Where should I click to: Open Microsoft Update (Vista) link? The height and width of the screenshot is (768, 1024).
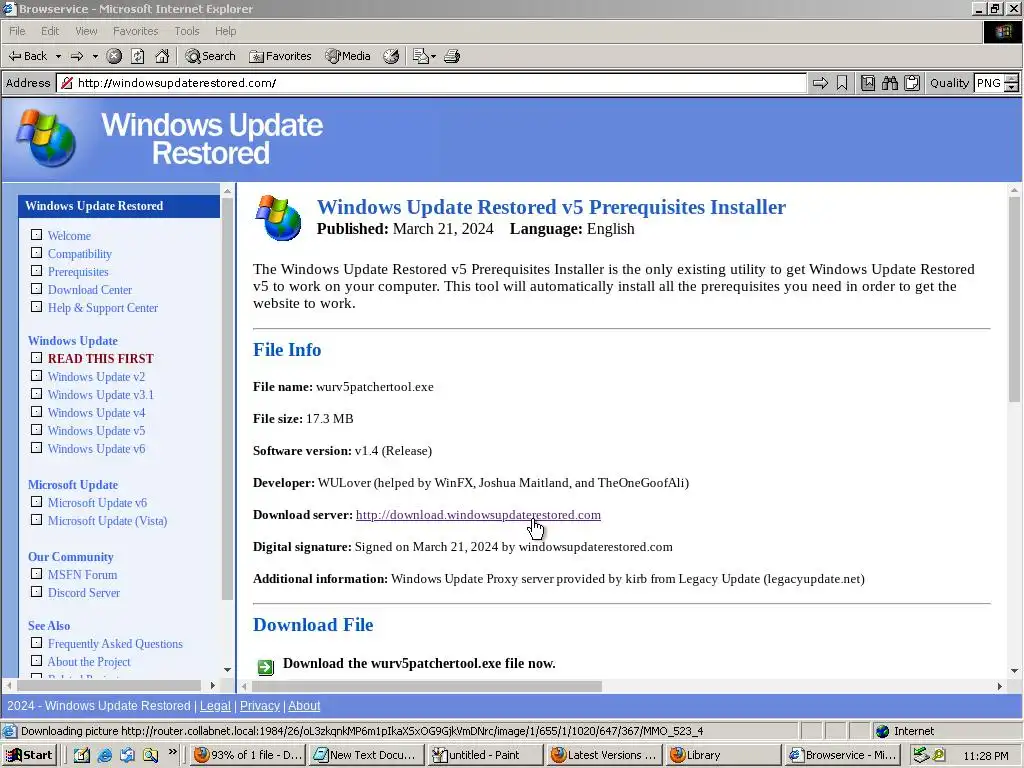tap(107, 521)
